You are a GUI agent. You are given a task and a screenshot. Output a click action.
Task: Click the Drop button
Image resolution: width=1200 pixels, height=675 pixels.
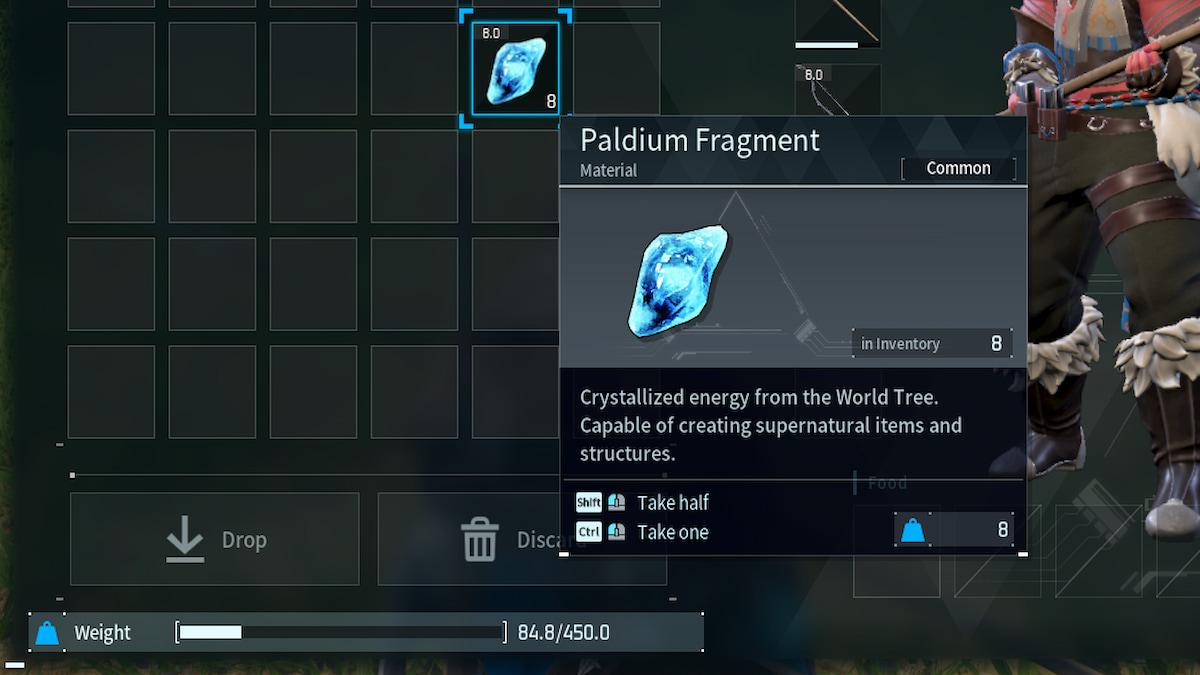(x=214, y=539)
